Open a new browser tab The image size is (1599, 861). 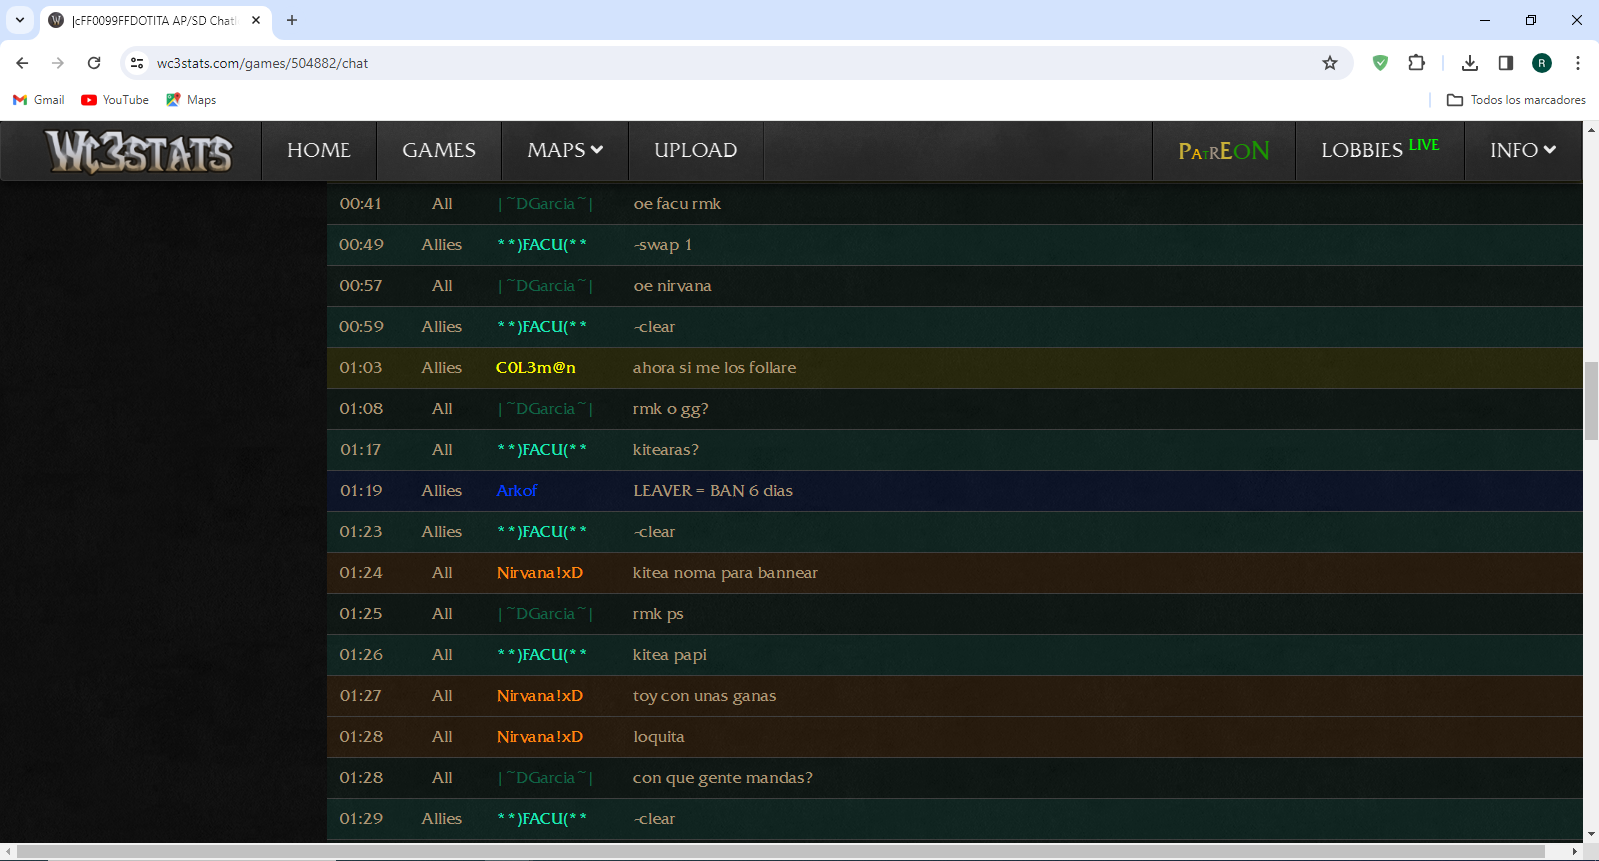[x=292, y=20]
